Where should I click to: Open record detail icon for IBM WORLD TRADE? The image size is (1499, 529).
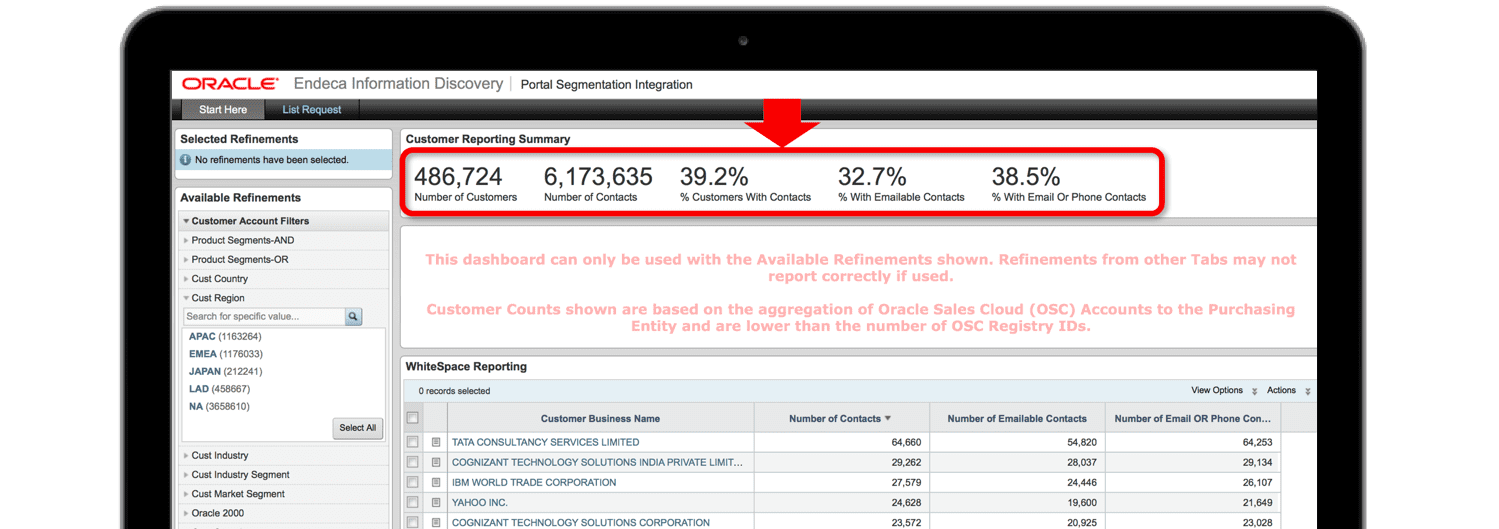pos(436,482)
